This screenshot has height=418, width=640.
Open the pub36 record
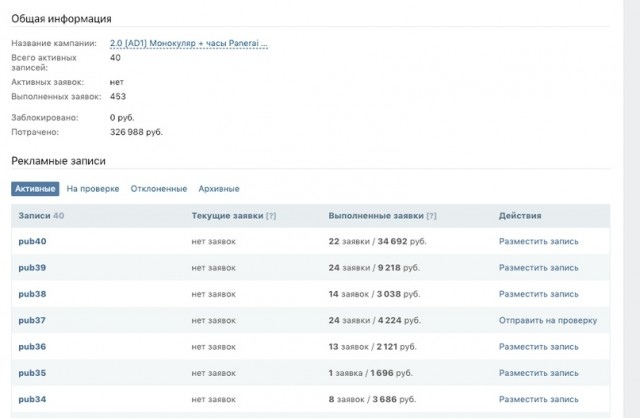pyautogui.click(x=32, y=347)
